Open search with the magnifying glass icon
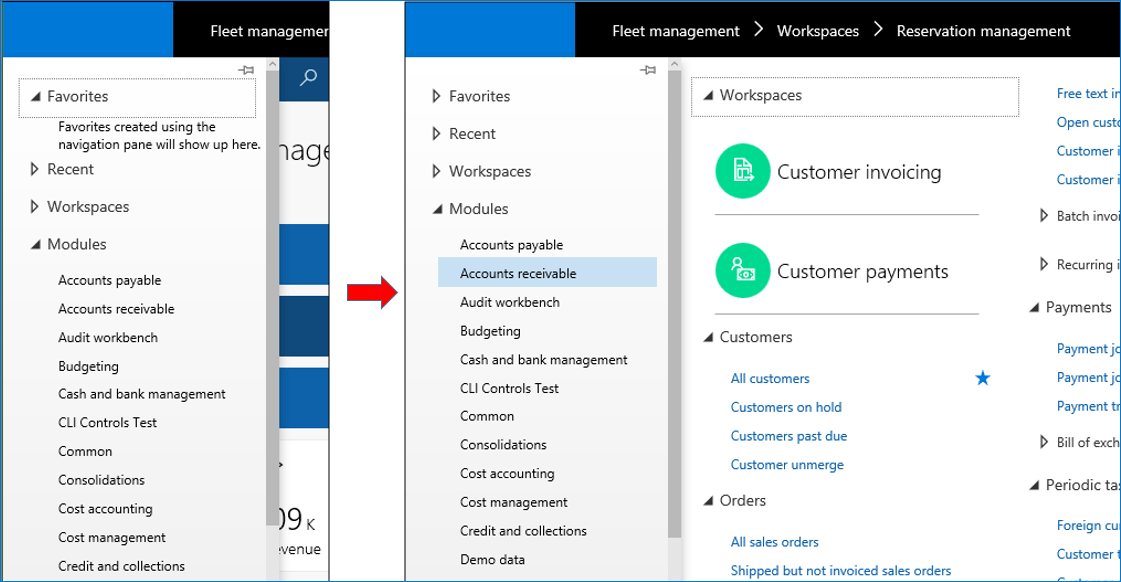The width and height of the screenshot is (1121, 582). [309, 77]
